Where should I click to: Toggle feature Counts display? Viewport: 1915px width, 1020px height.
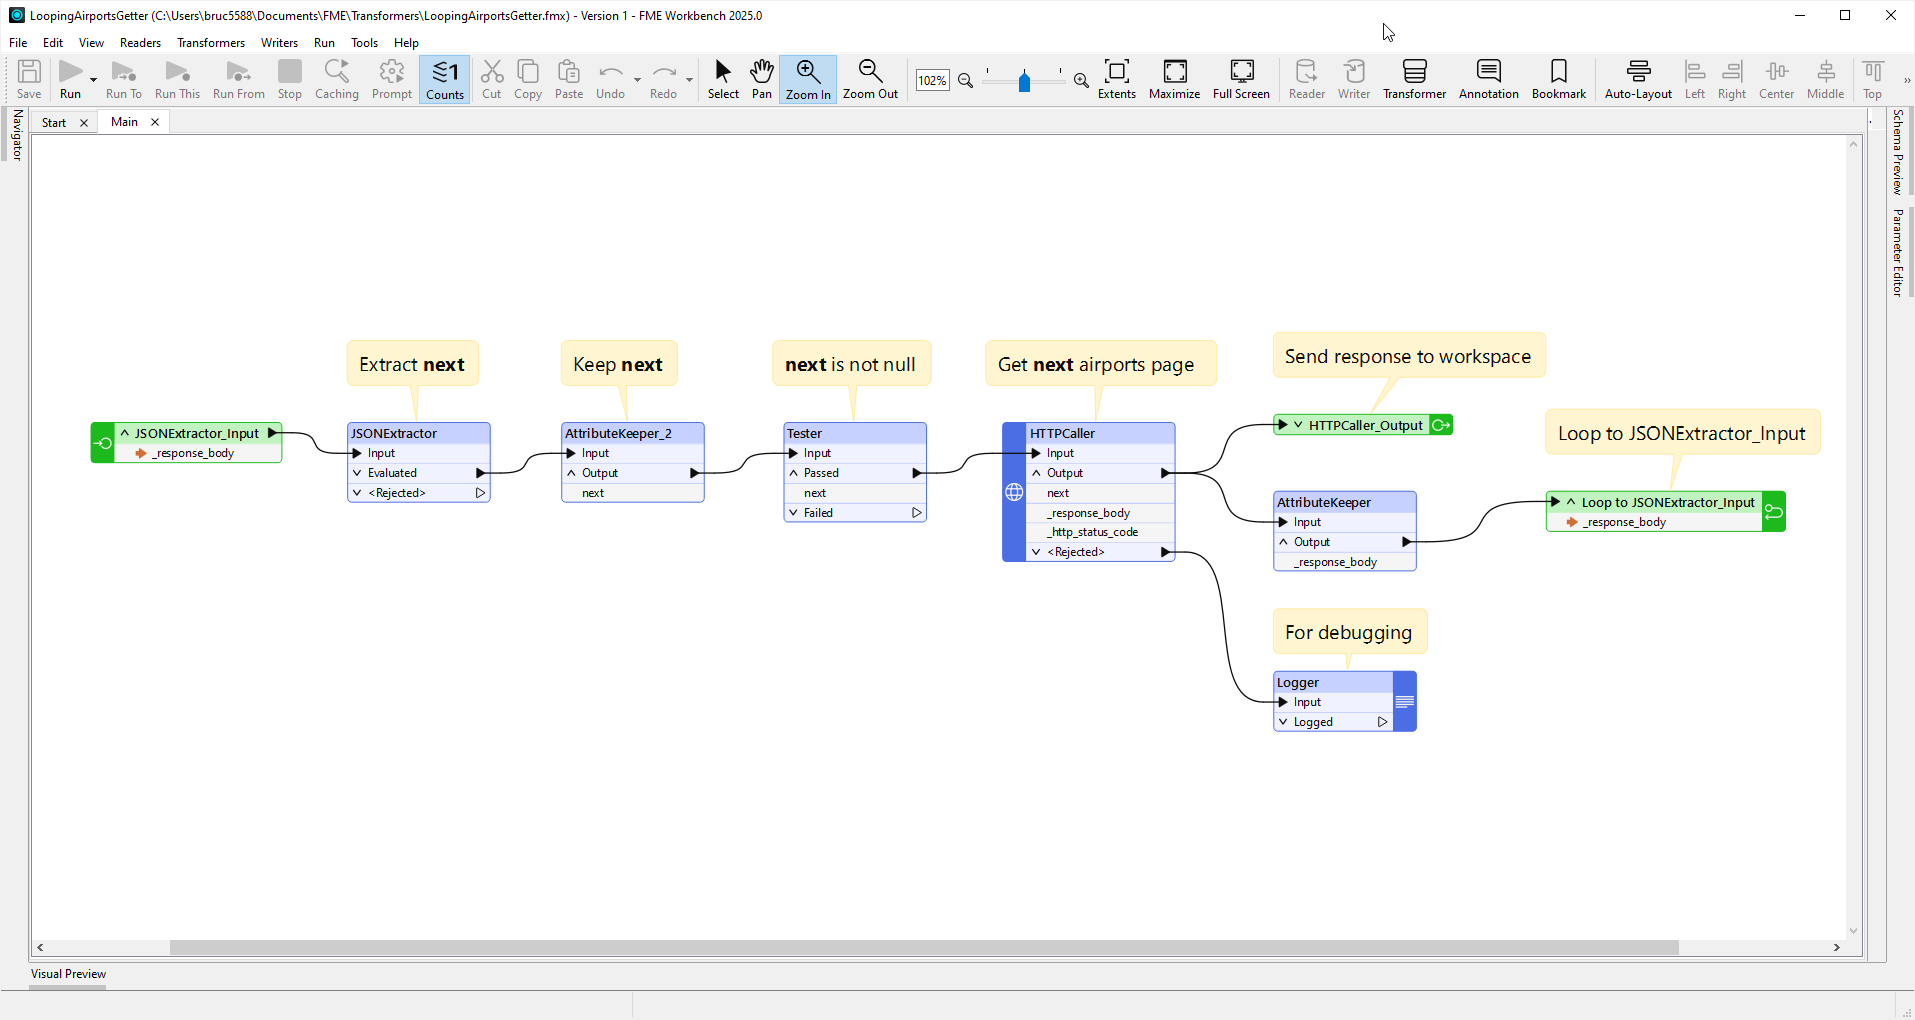444,79
